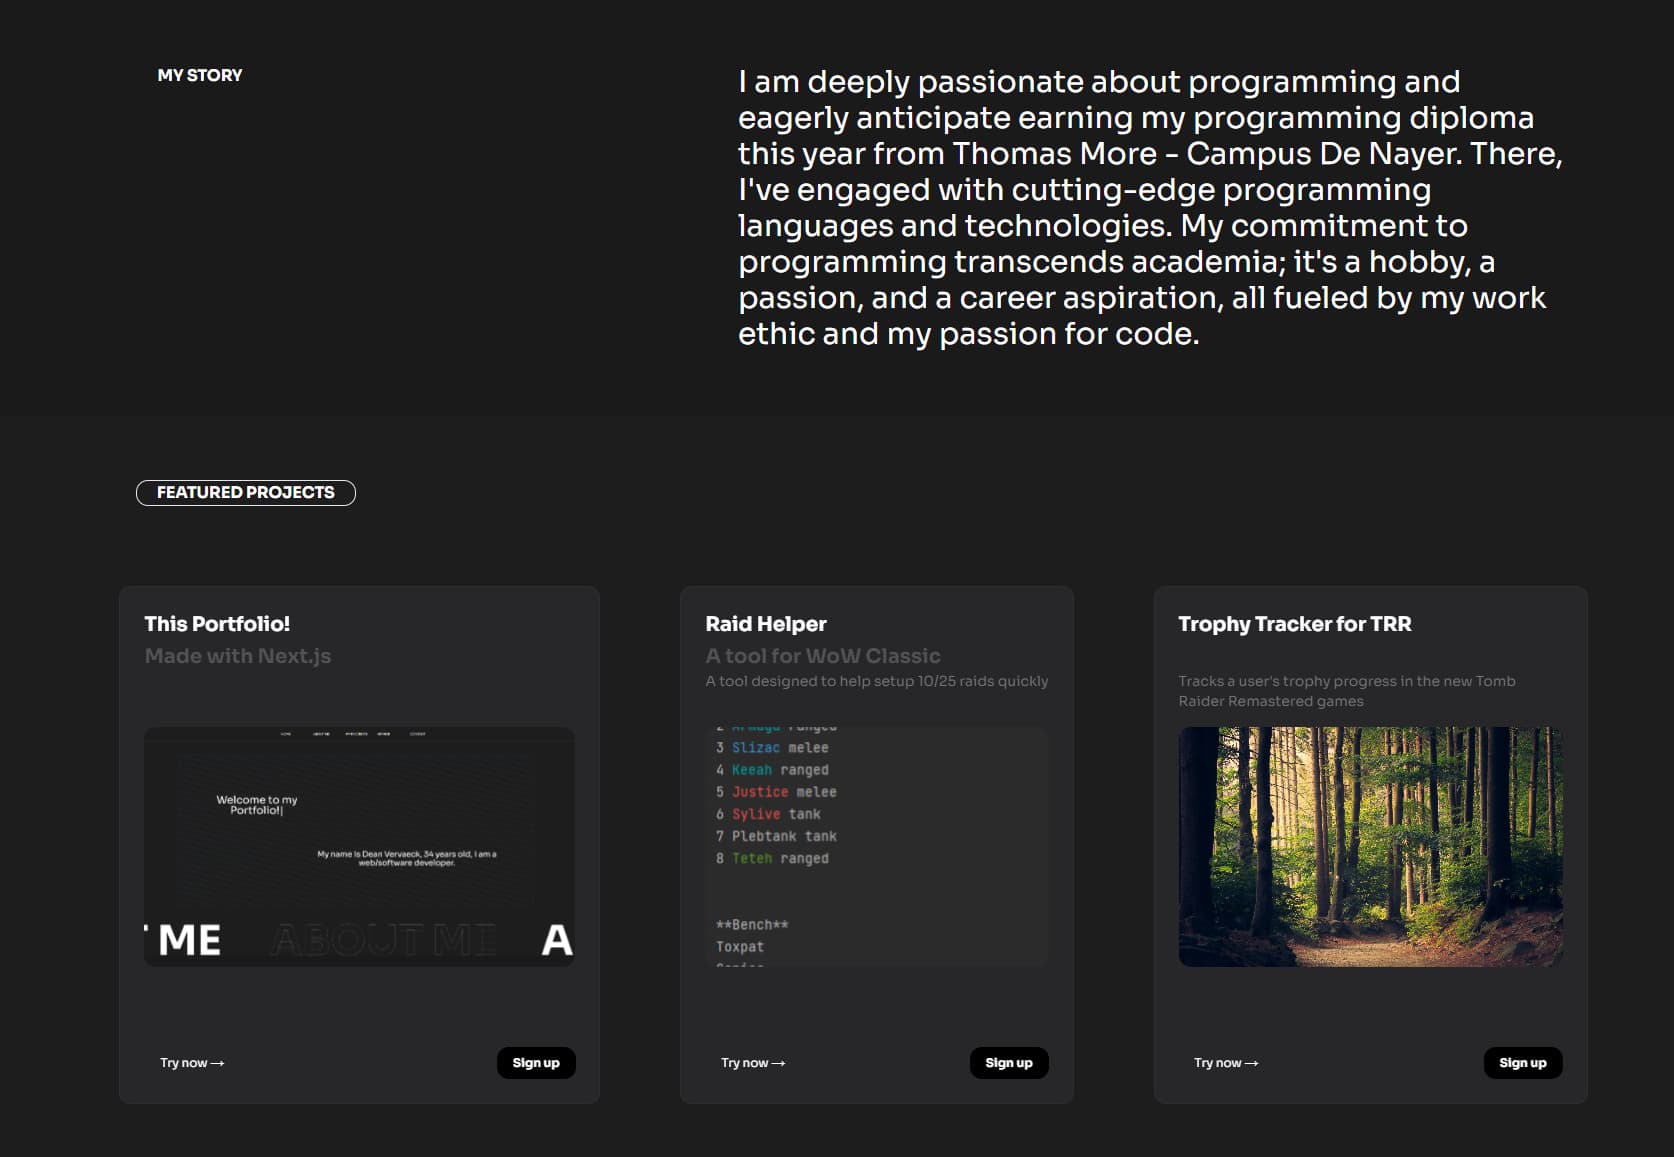Click the 'This Portfolio!' card title
The height and width of the screenshot is (1157, 1674).
(217, 624)
